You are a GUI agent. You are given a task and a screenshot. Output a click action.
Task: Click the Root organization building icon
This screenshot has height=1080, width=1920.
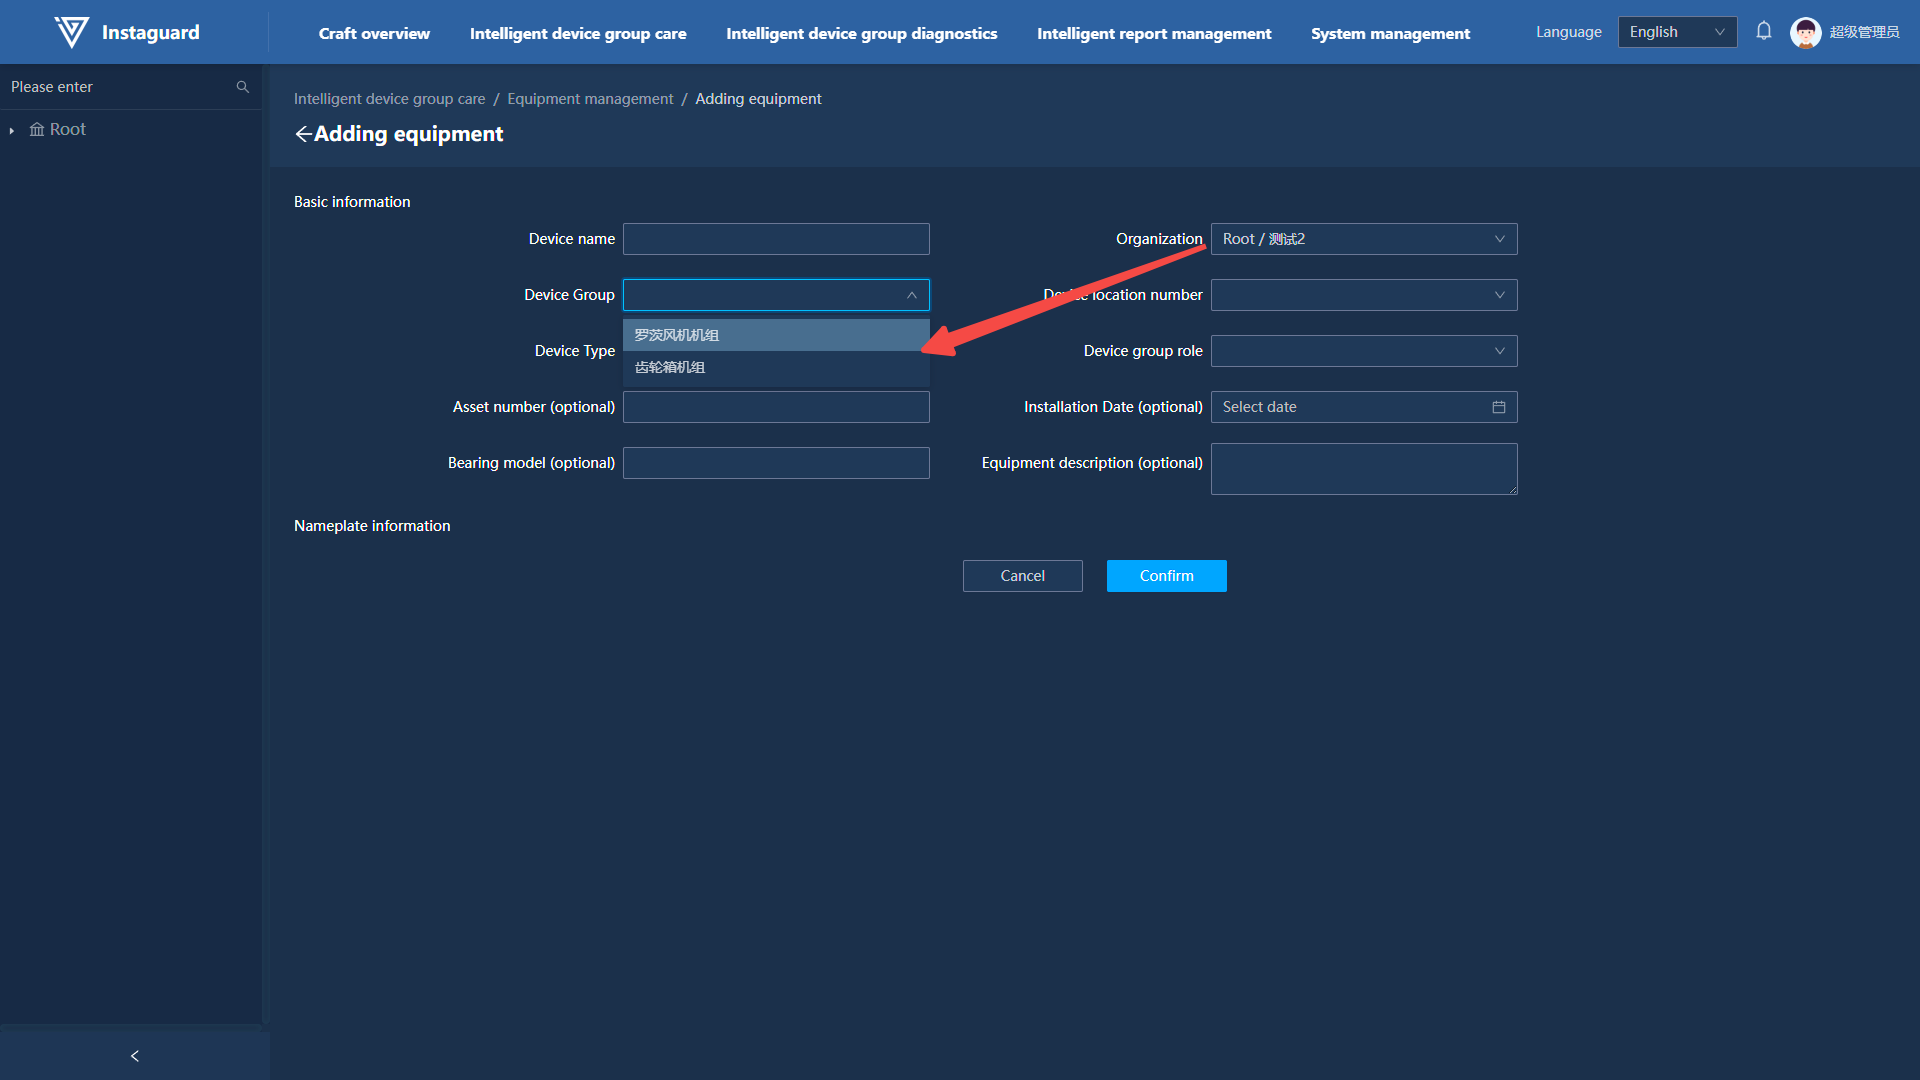[x=37, y=130]
